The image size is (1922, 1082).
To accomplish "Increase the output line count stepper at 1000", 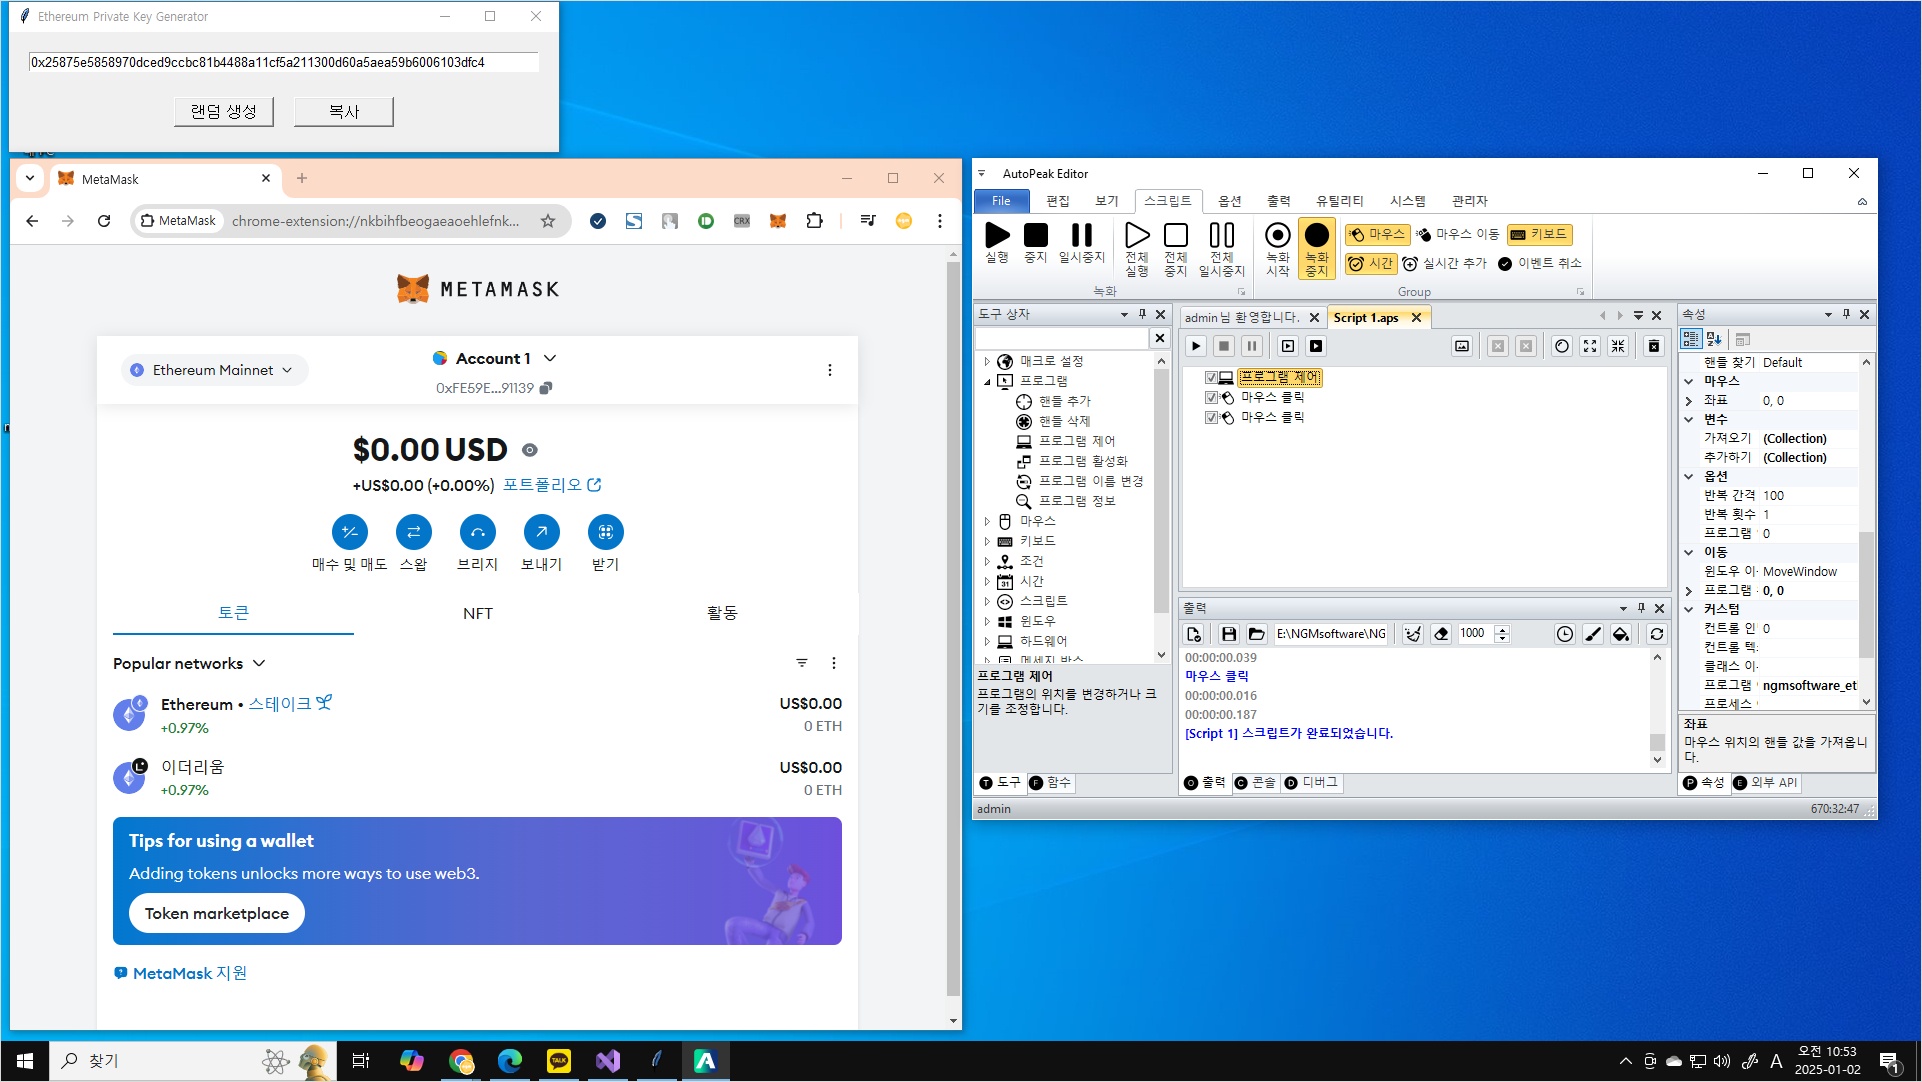I will click(1501, 629).
